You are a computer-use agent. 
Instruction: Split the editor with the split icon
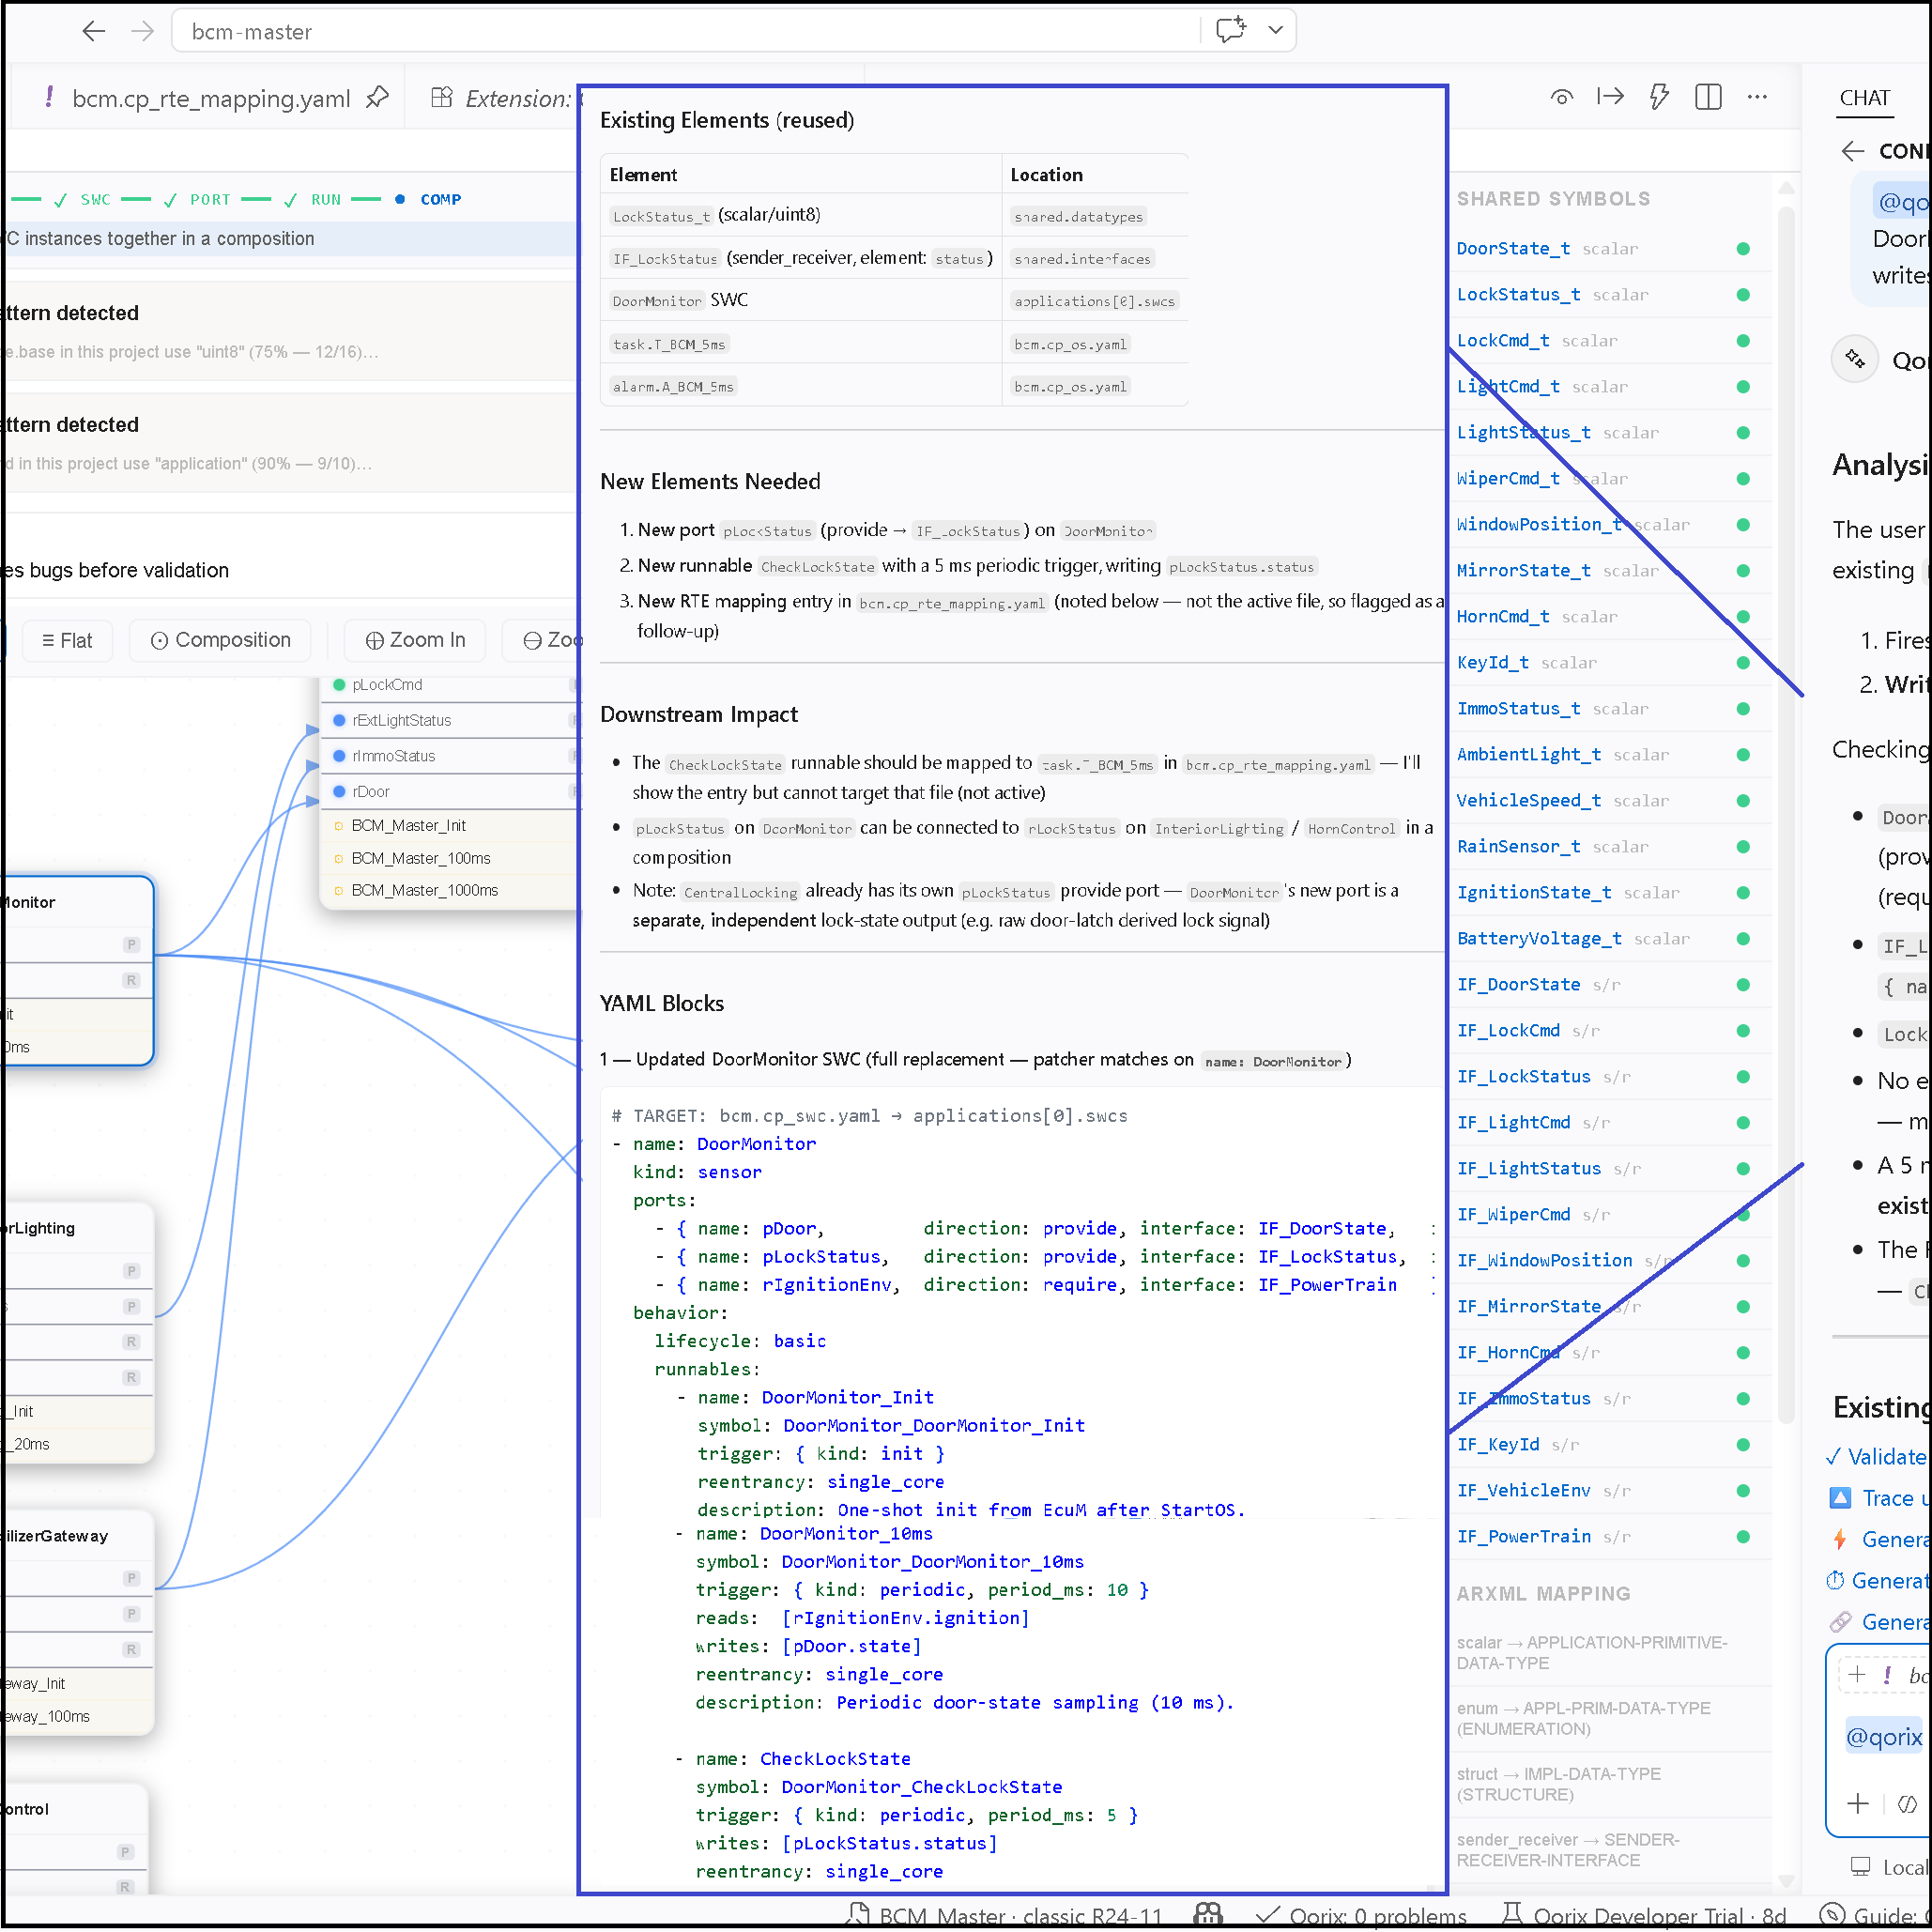[1708, 97]
